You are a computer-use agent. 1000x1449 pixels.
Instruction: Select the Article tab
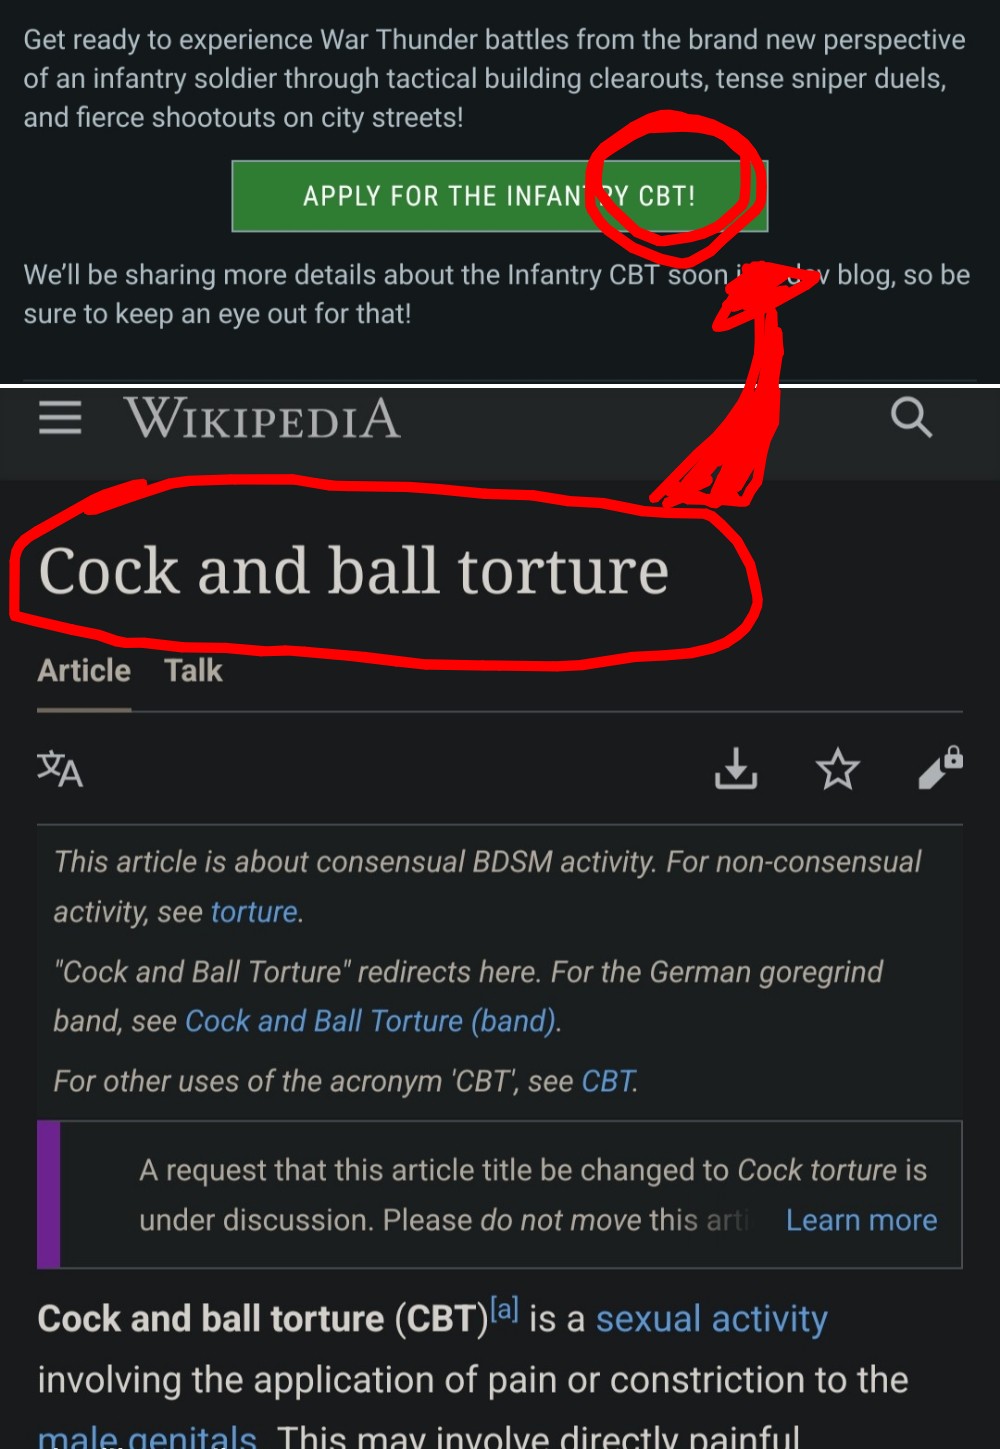84,670
